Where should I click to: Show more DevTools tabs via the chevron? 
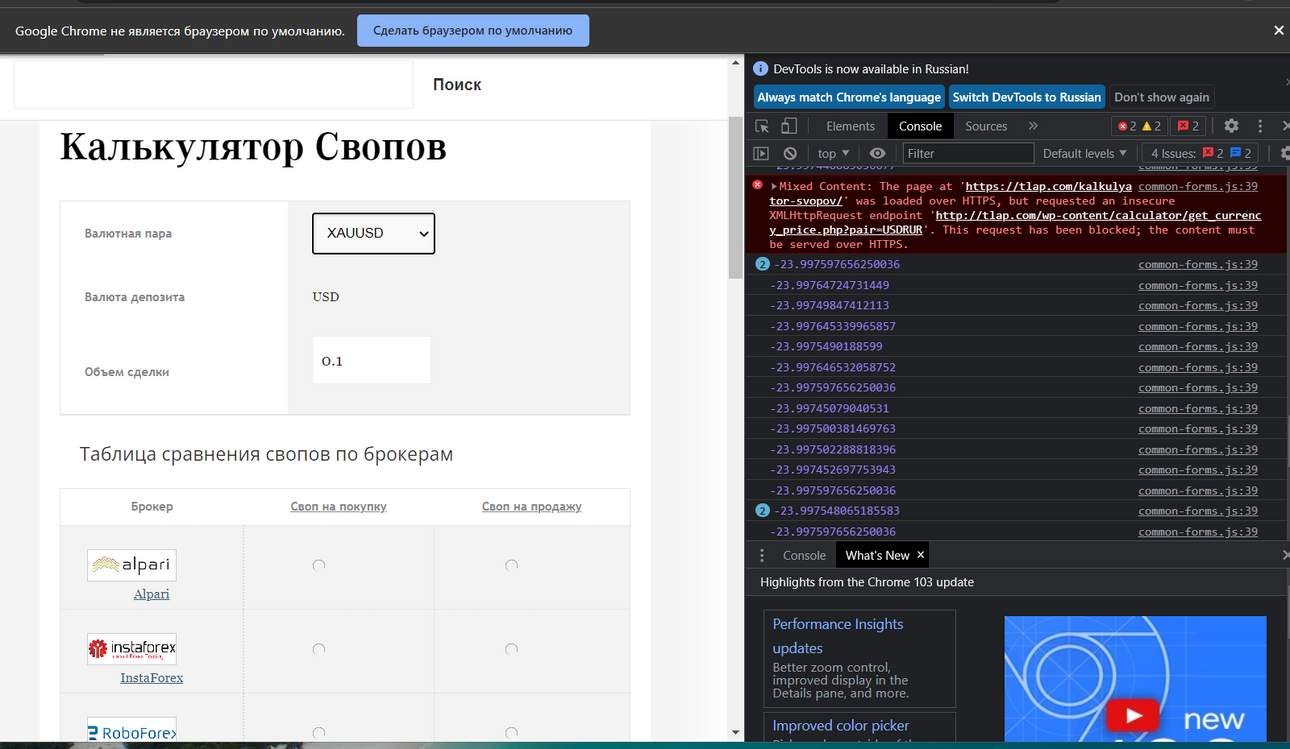point(1033,126)
